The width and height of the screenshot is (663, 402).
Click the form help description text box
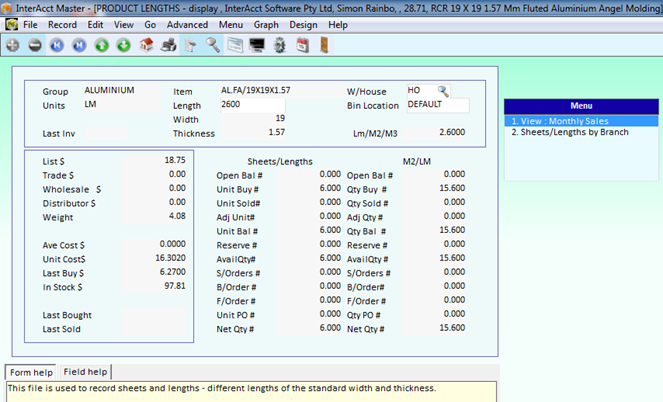click(x=251, y=391)
